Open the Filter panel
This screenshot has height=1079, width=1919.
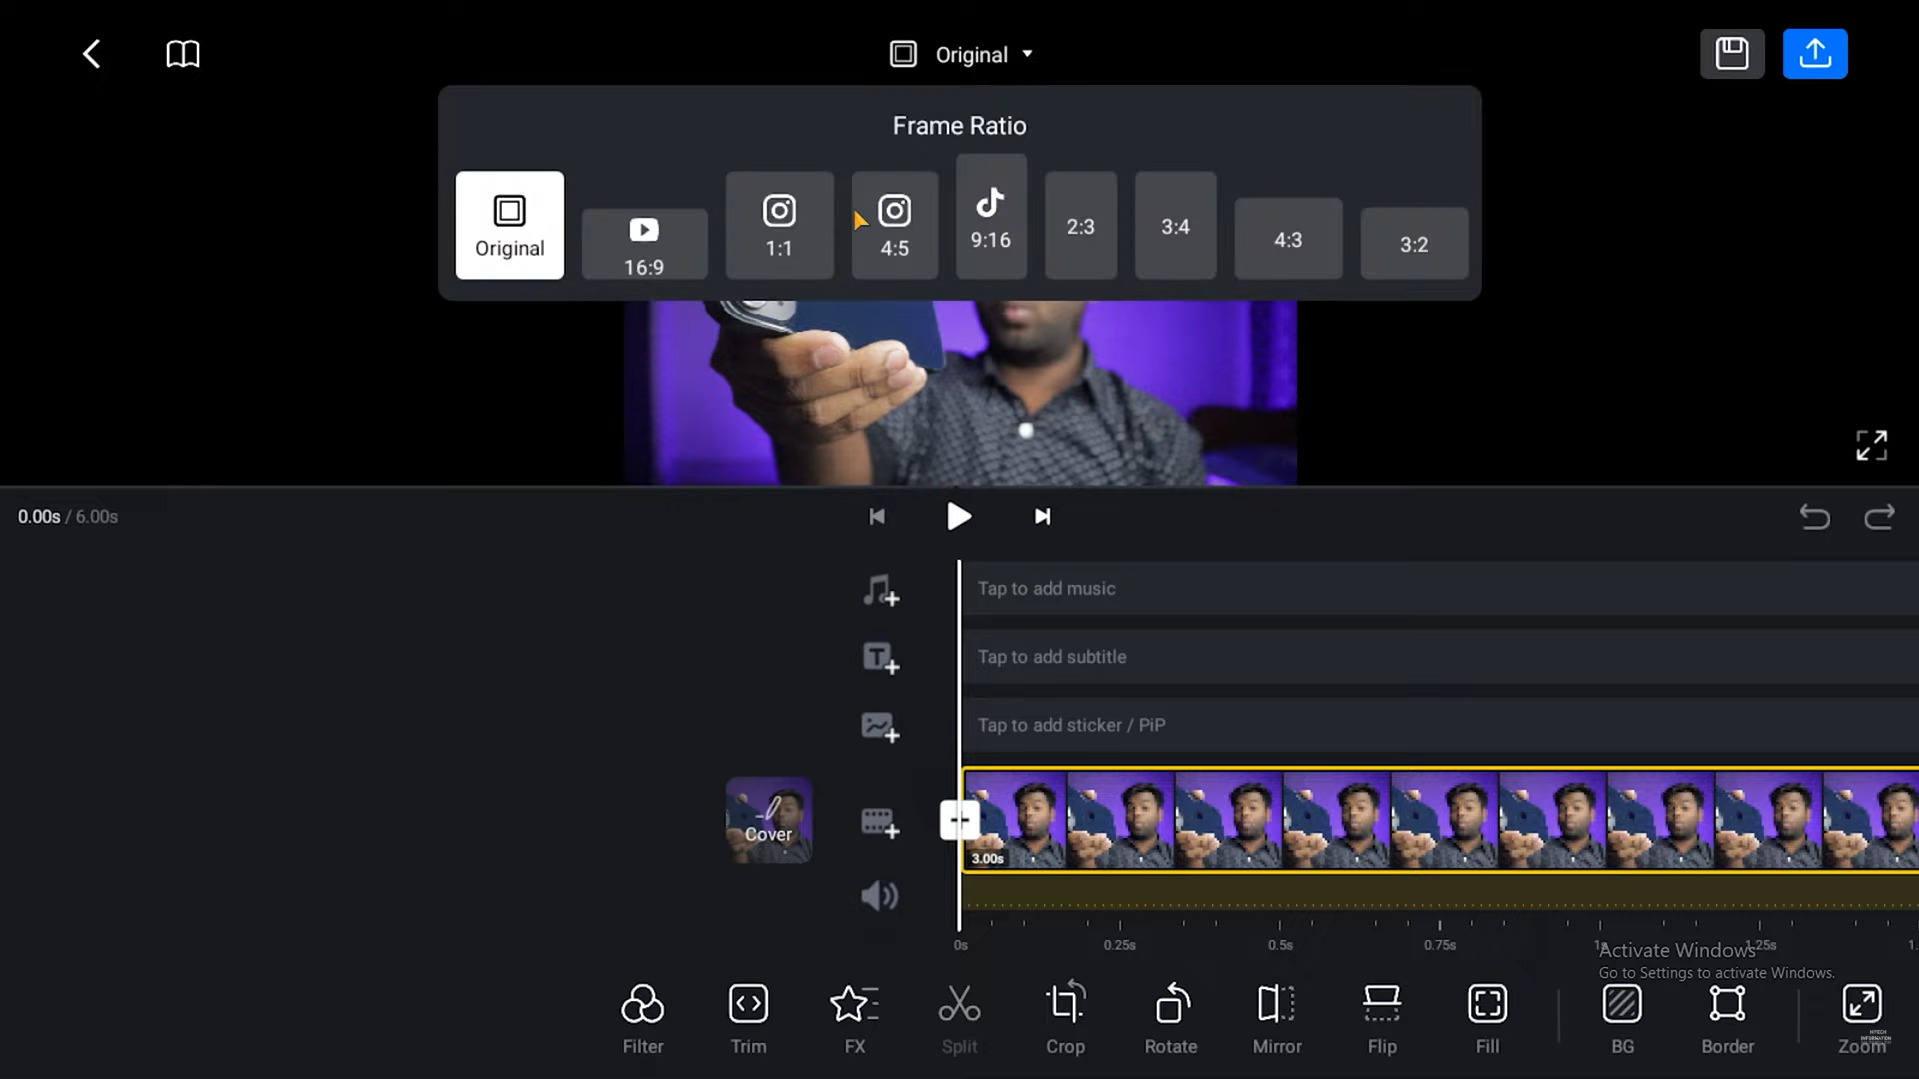(642, 1015)
